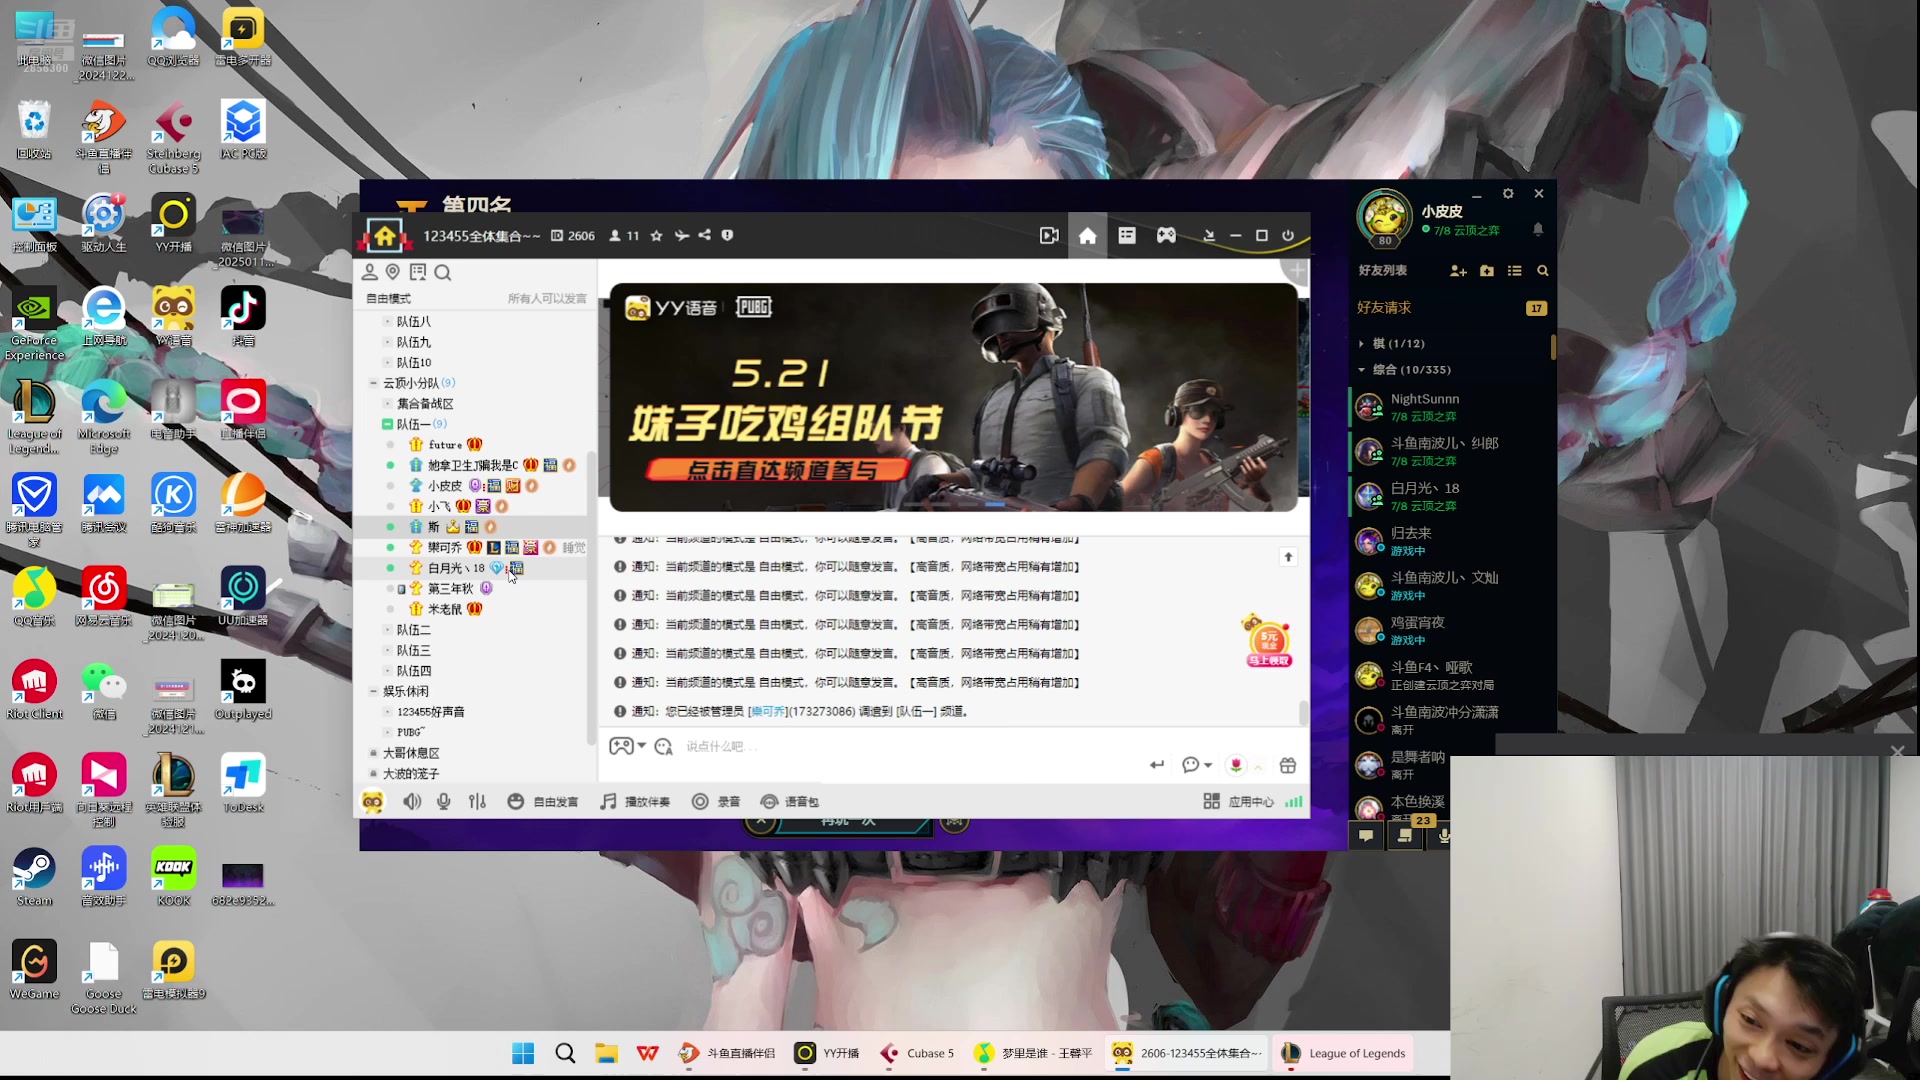Image resolution: width=1920 pixels, height=1080 pixels.
Task: Toggle the YY microphone mute
Action: point(444,801)
